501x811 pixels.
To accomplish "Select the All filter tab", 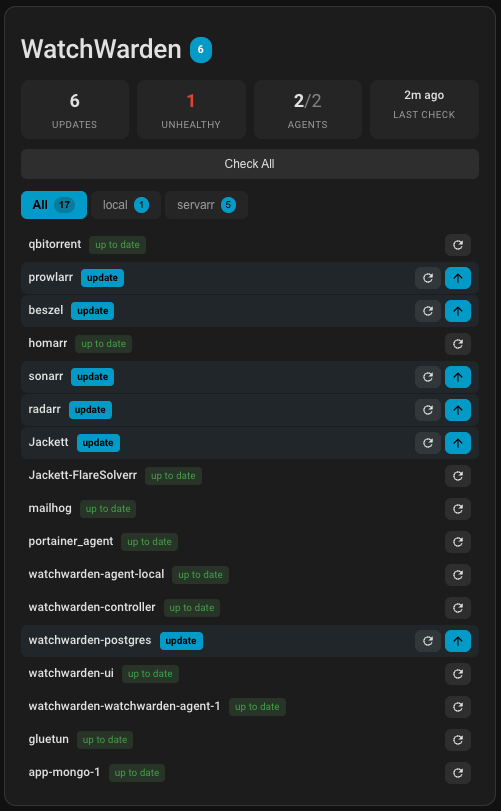I will coord(54,205).
